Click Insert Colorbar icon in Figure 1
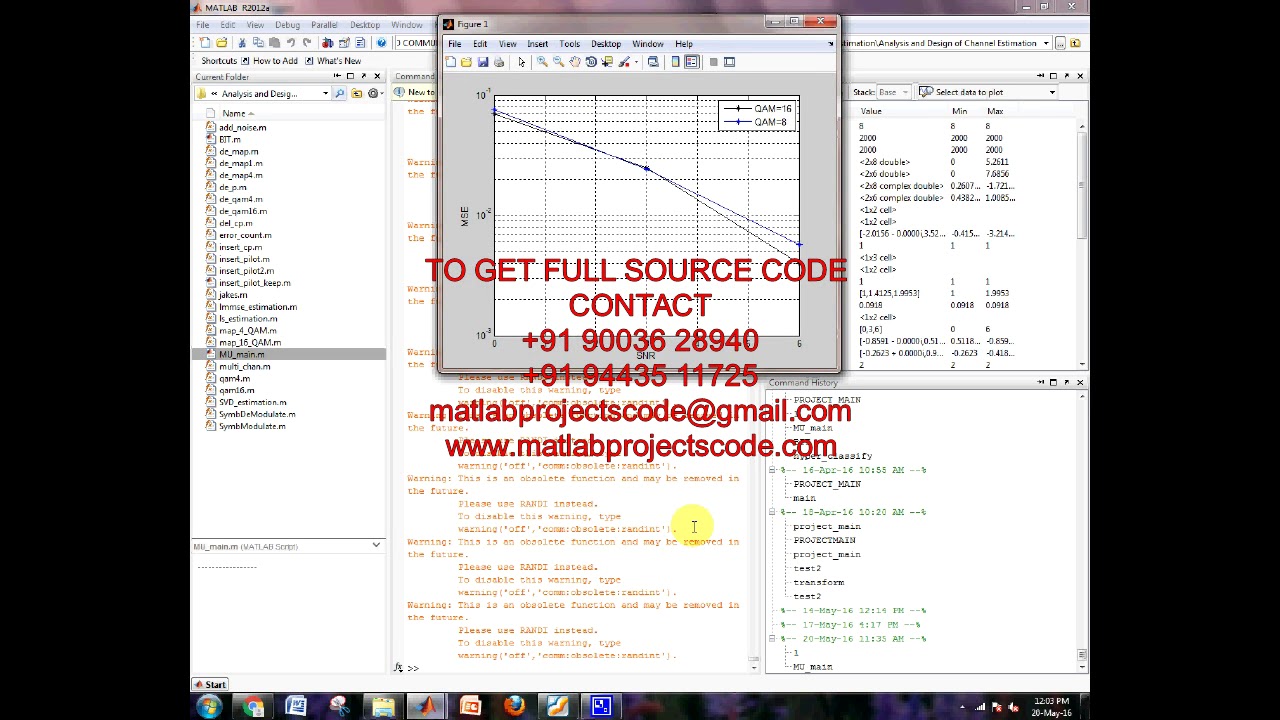This screenshot has height=720, width=1280. pyautogui.click(x=675, y=62)
